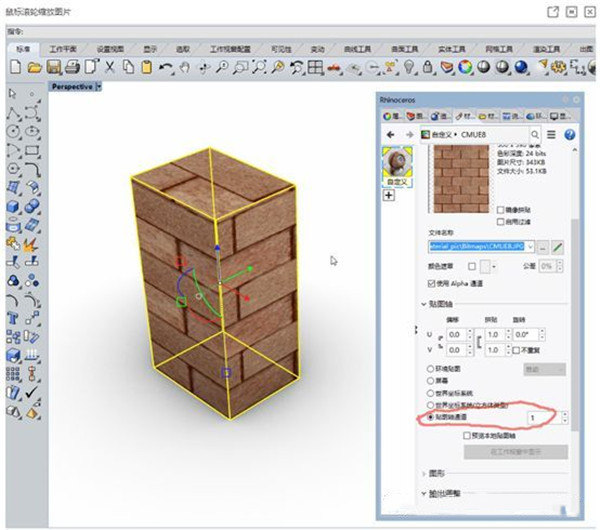Toggle the 不重复 checkbox
The height and width of the screenshot is (530, 600).
(516, 350)
